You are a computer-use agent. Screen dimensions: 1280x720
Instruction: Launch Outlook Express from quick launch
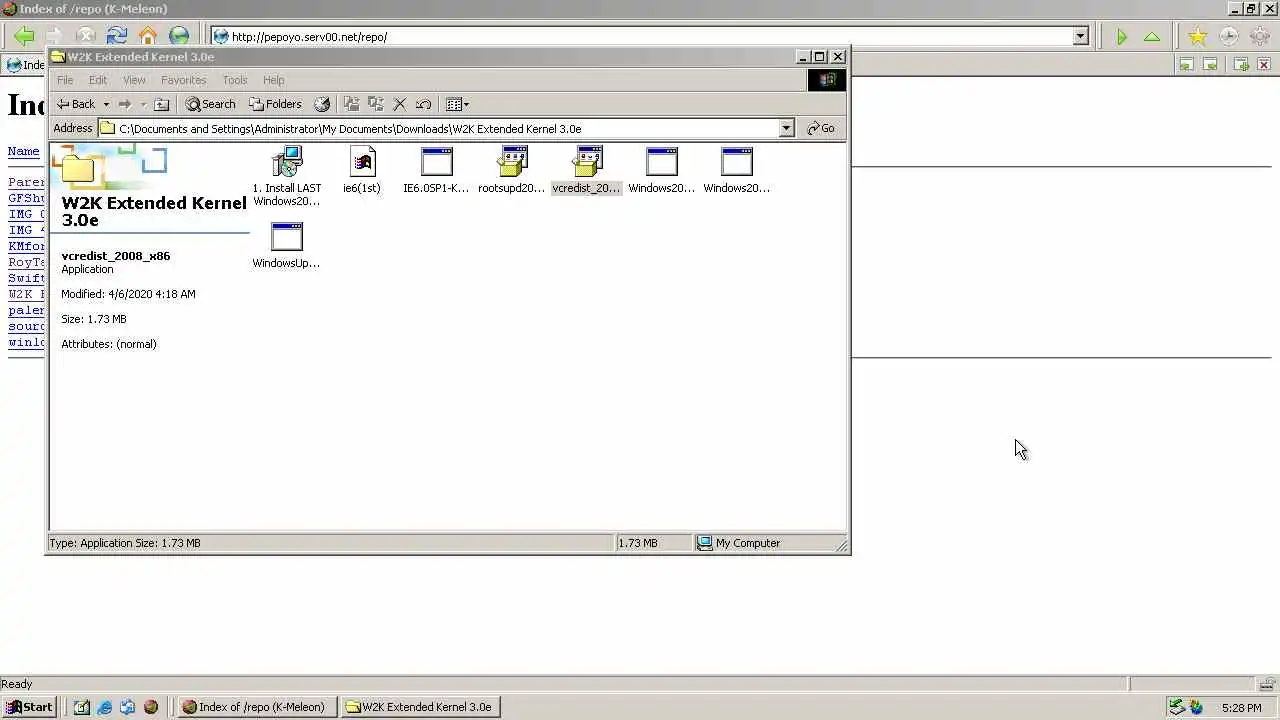pos(127,707)
